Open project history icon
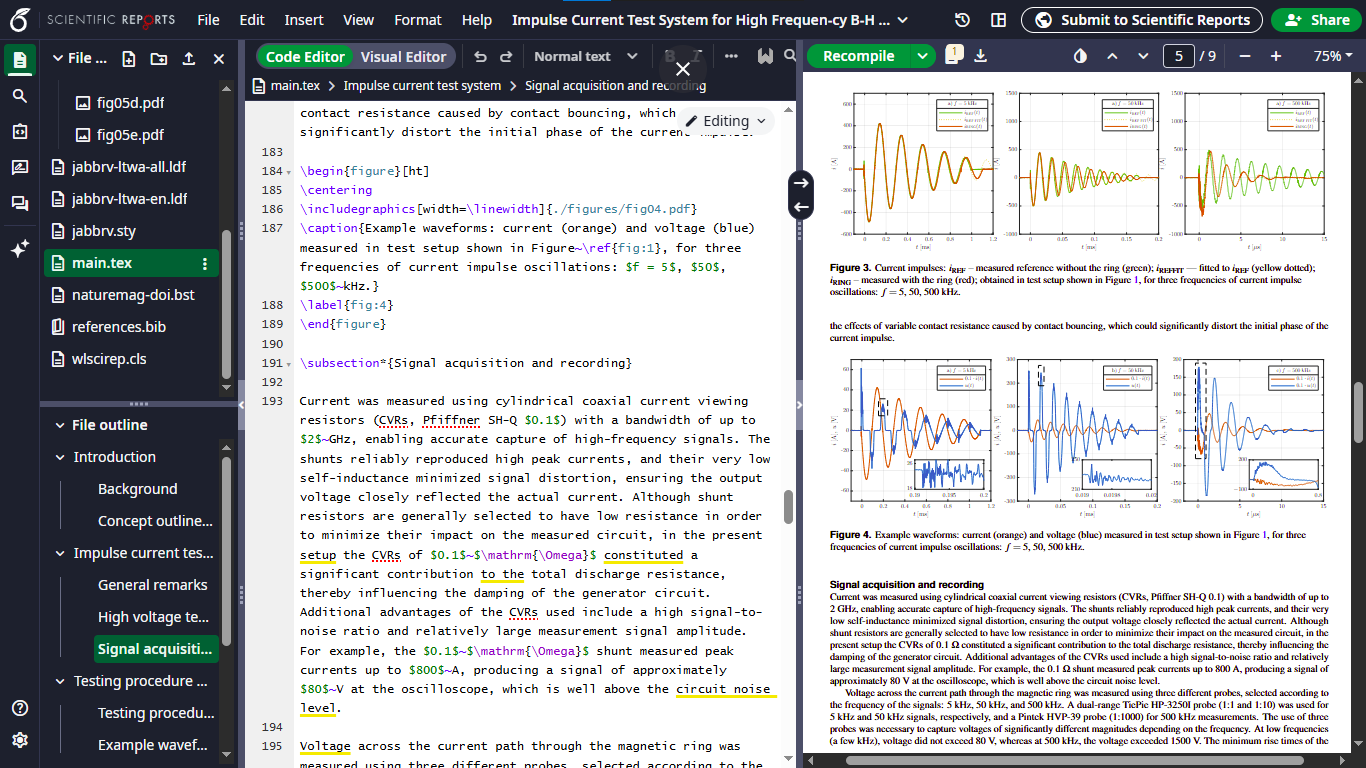The width and height of the screenshot is (1366, 768). click(962, 20)
